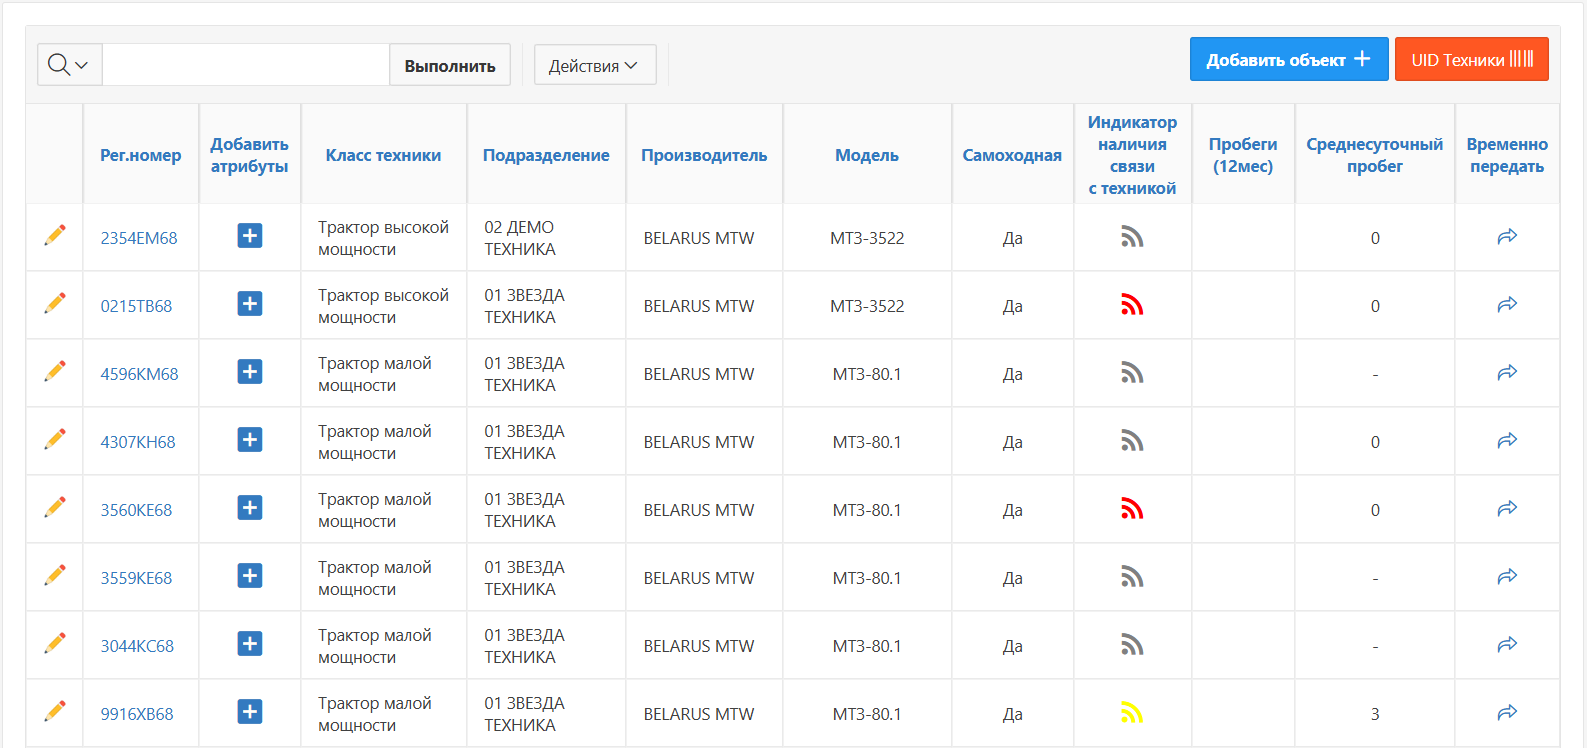
Task: Open the search column selector dropdown
Action: pos(69,65)
